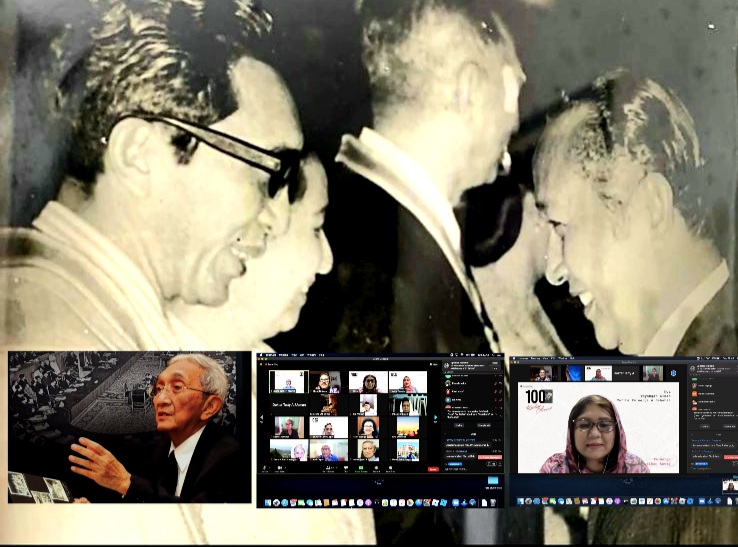Open the View menu in the speaker window
This screenshot has width=738, height=547.
click(545, 358)
